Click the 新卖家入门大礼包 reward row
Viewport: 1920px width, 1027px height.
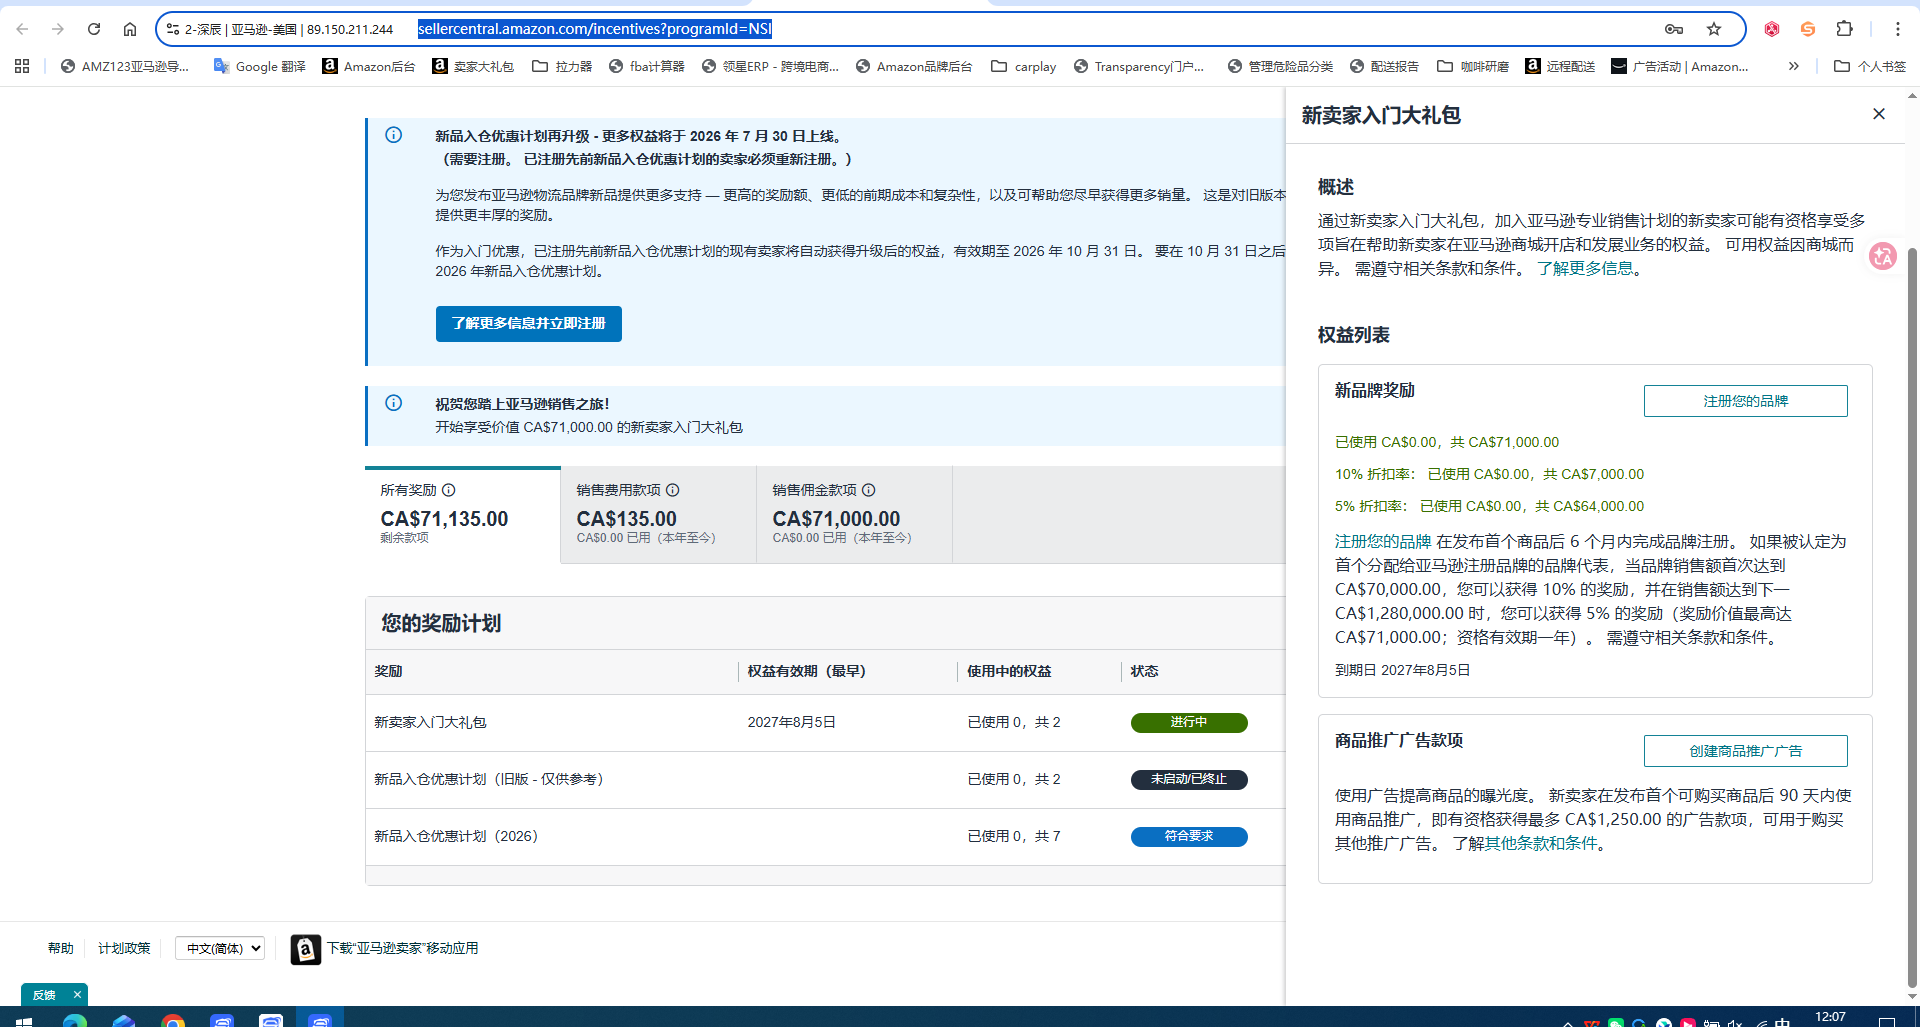[x=825, y=723]
